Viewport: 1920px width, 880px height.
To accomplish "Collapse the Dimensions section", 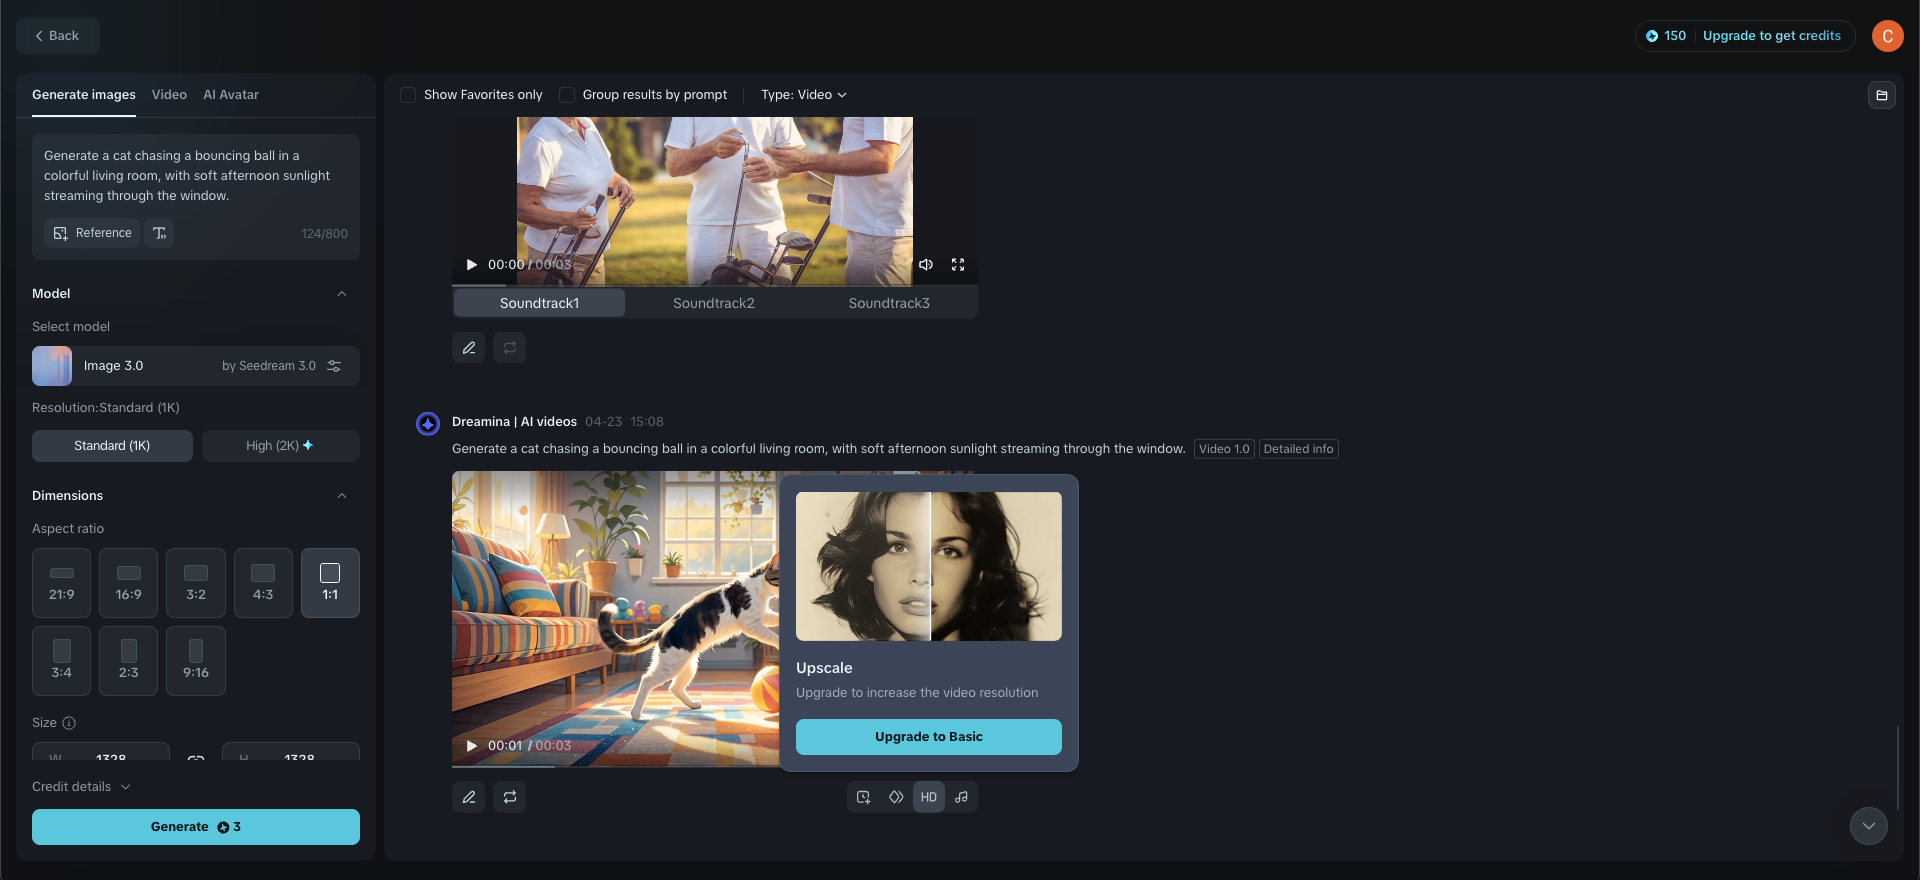I will click(x=342, y=496).
